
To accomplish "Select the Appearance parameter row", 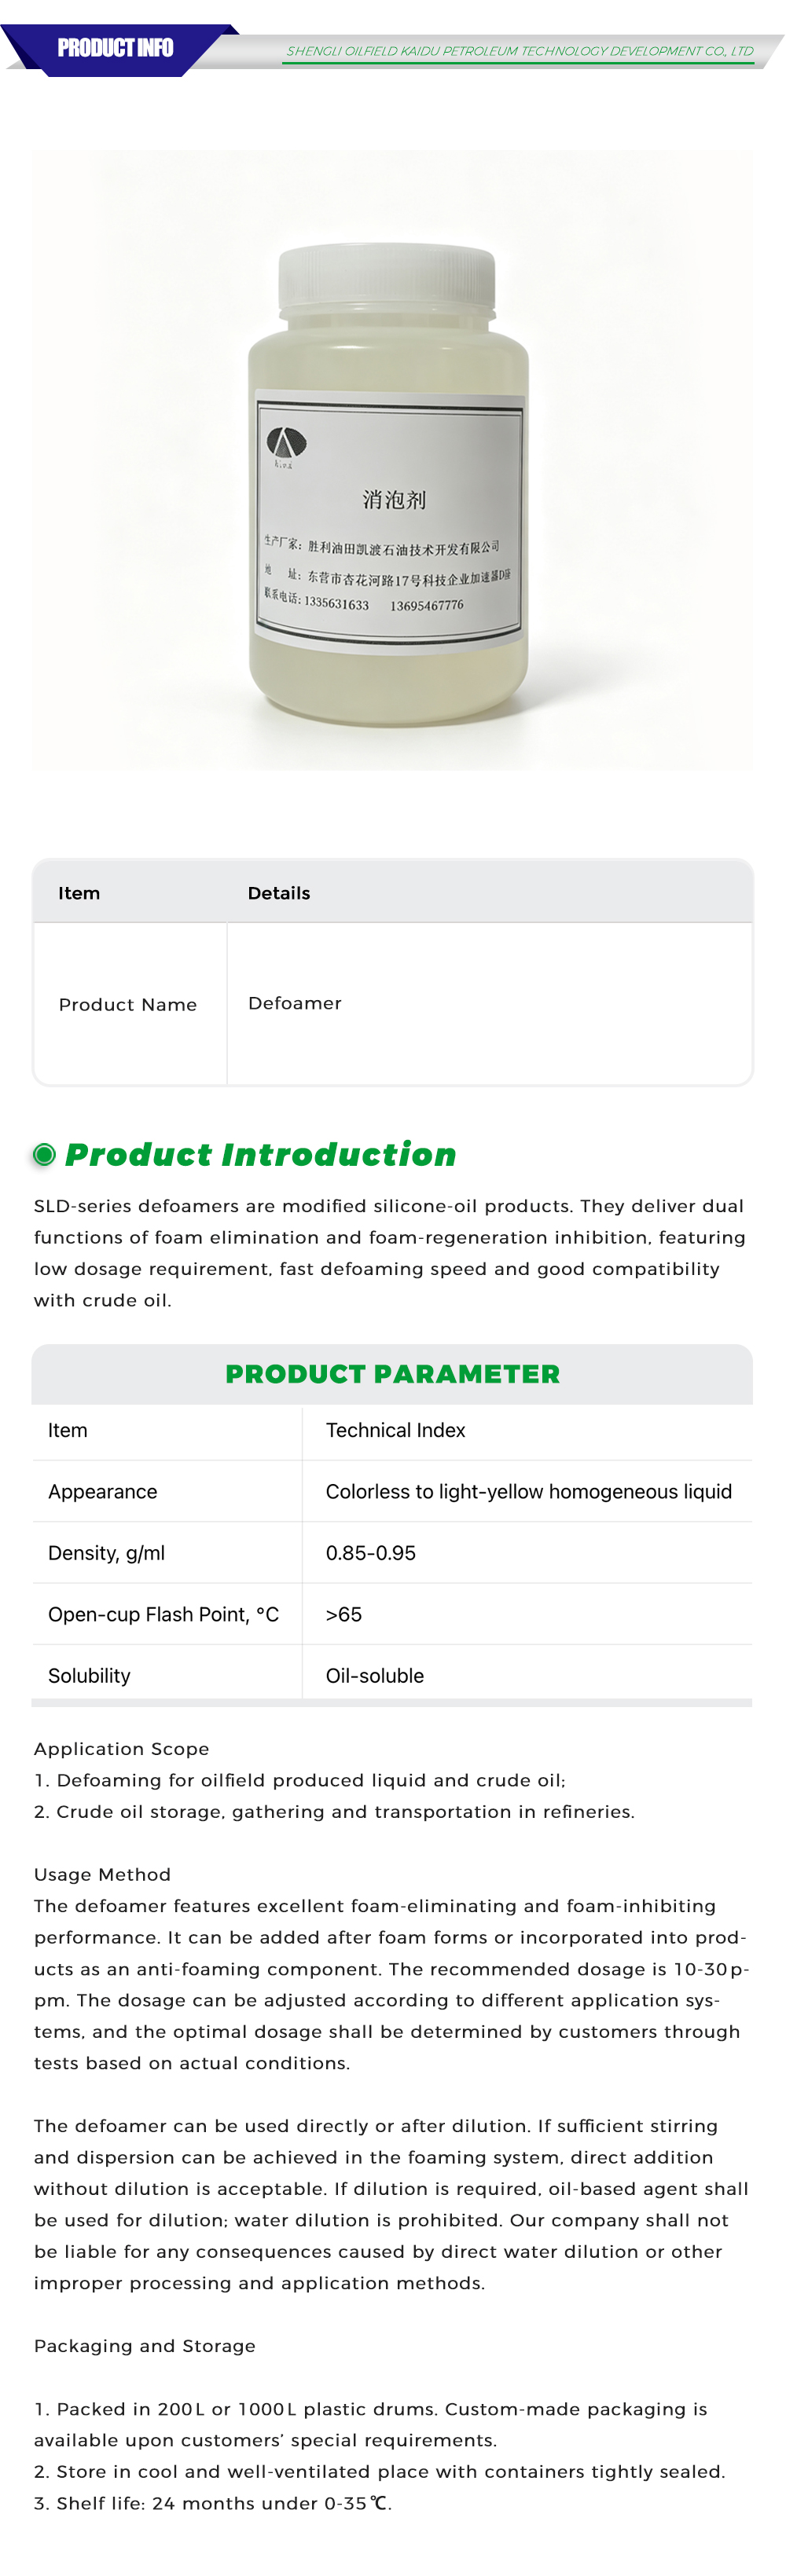I will (392, 1491).
